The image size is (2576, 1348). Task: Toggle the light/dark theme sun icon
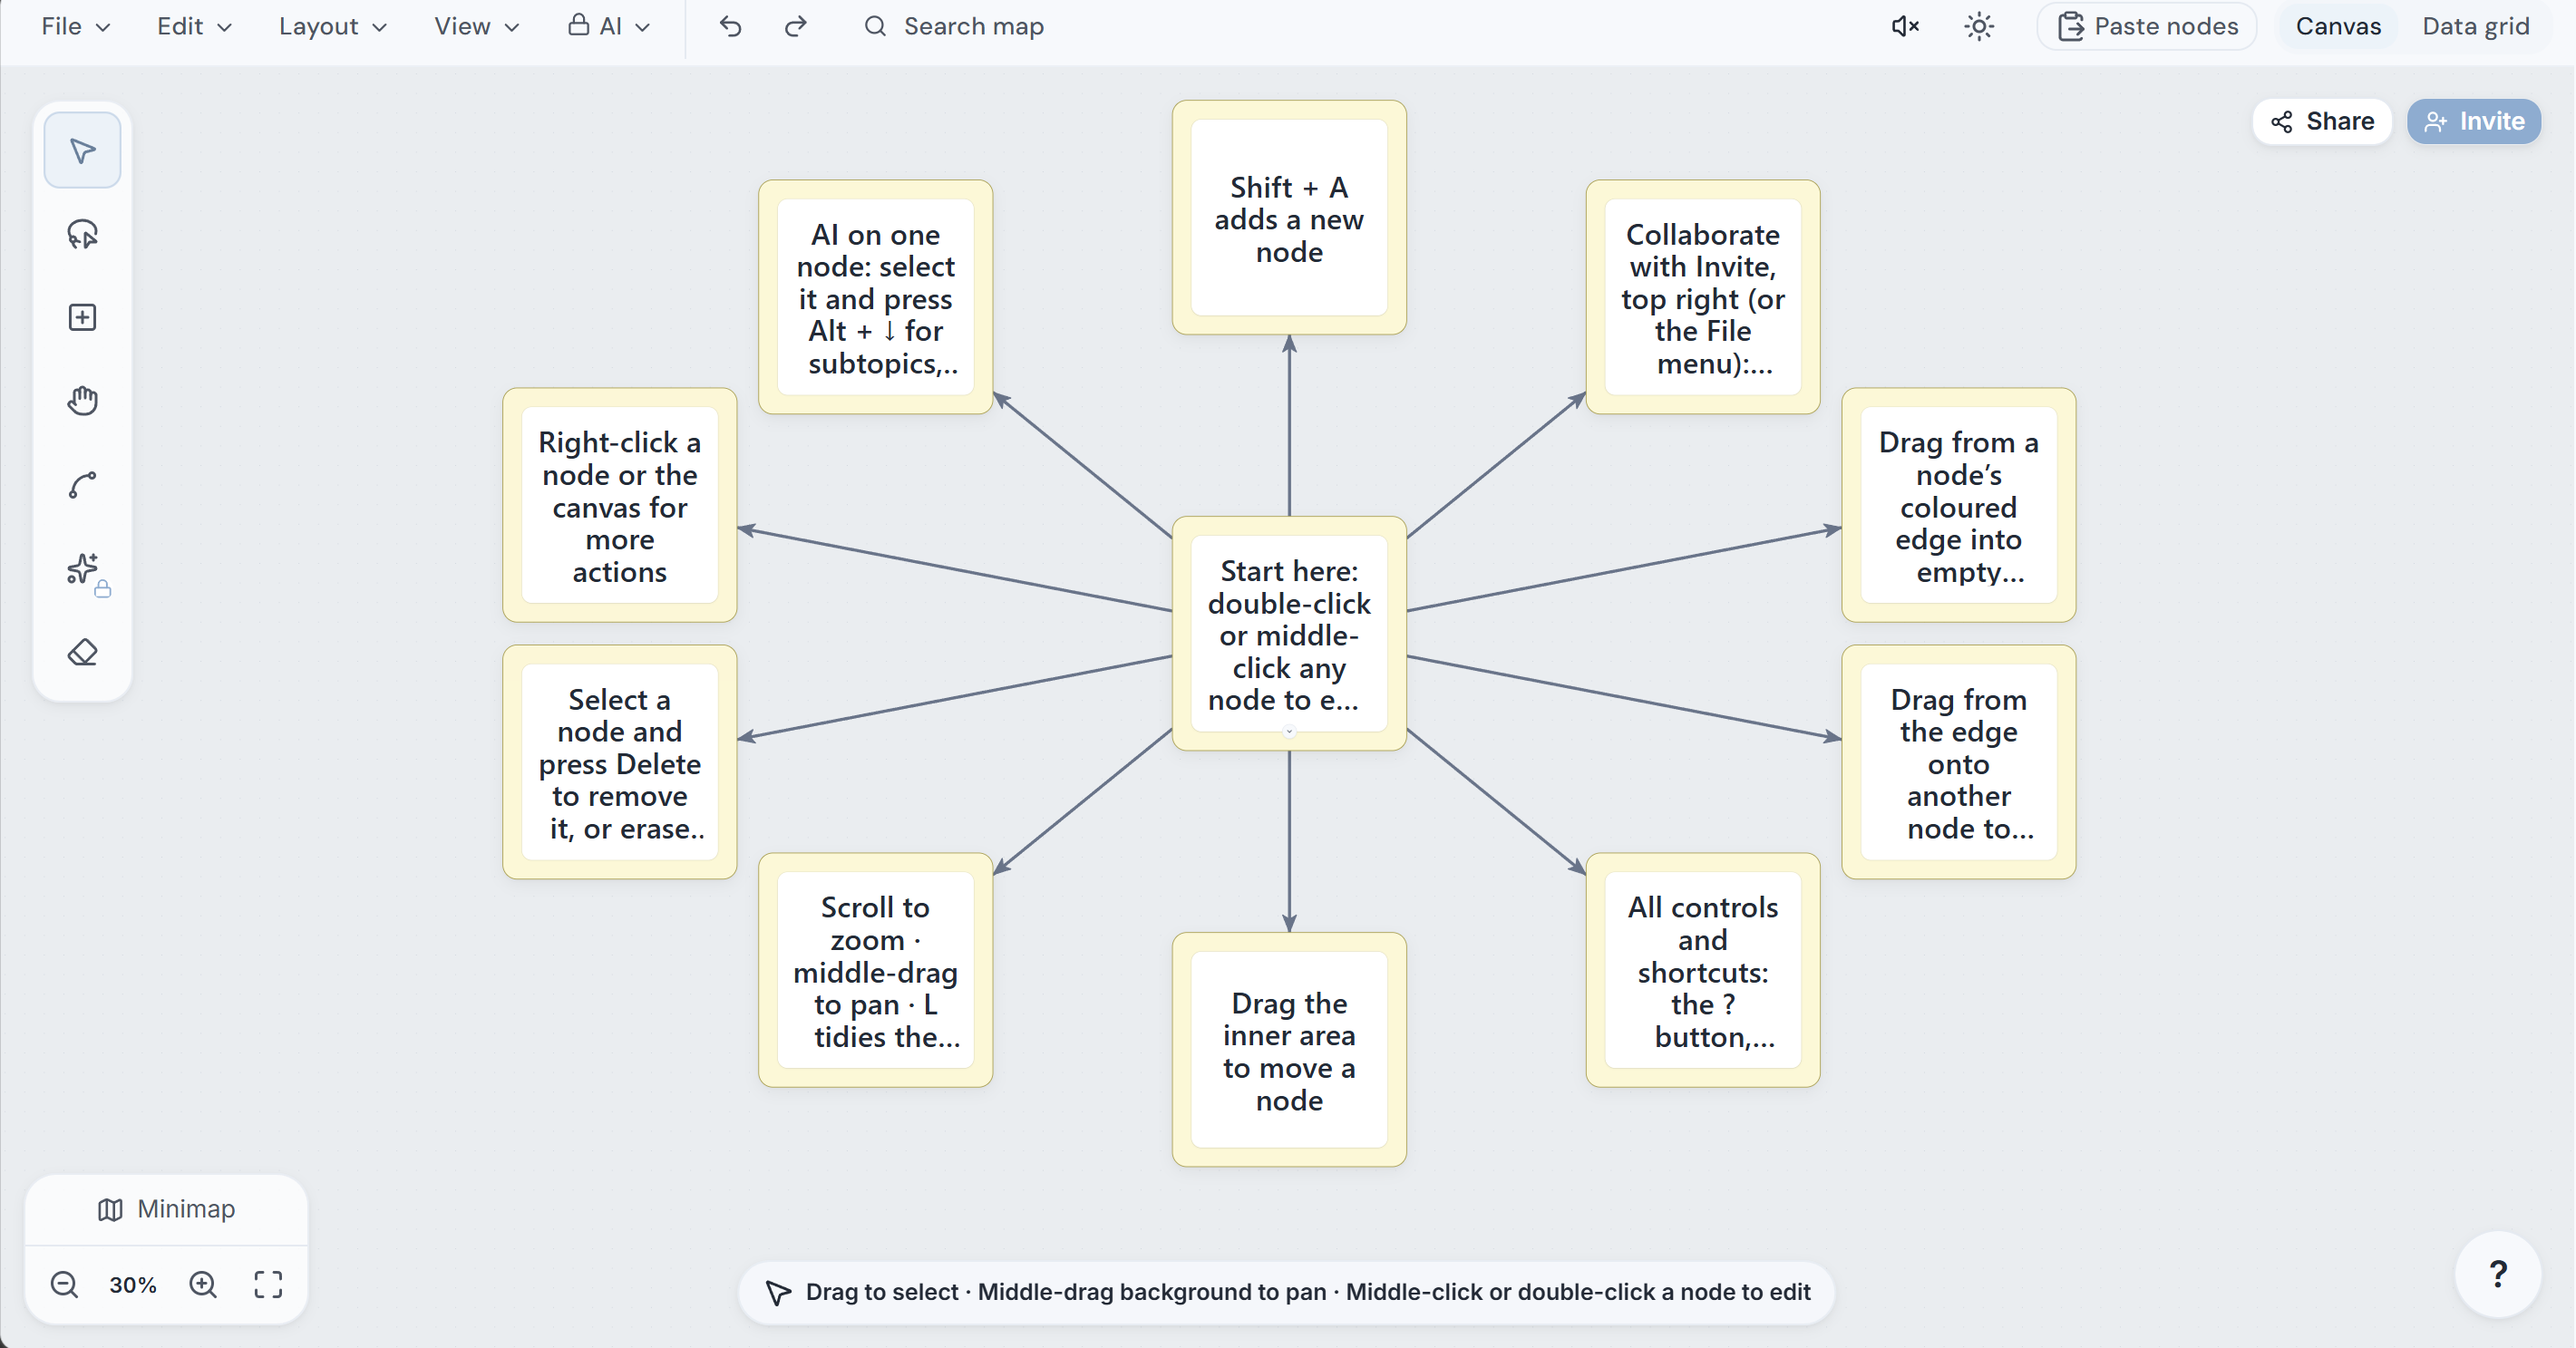[1979, 26]
